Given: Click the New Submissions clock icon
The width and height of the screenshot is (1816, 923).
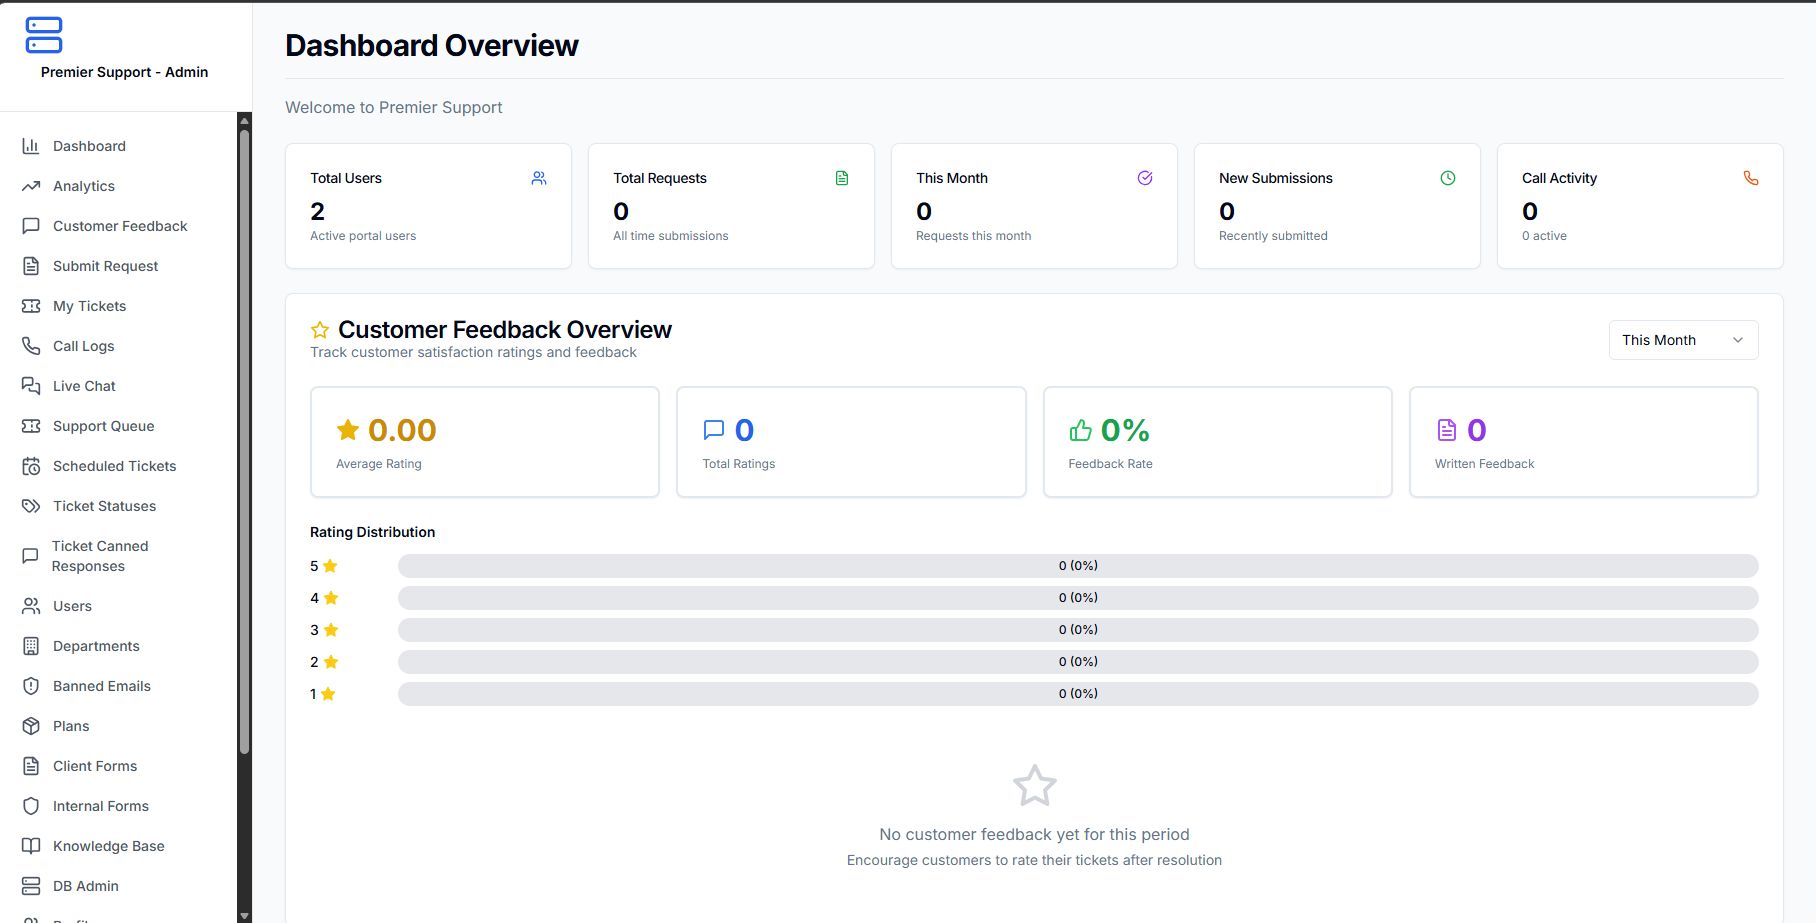Looking at the screenshot, I should coord(1448,178).
